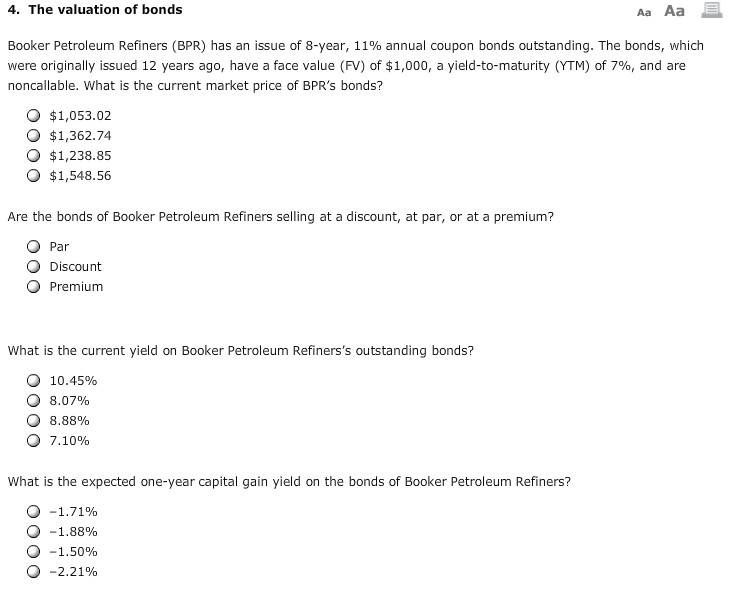Select the 7.10% radio button
This screenshot has height=600, width=731.
click(33, 441)
